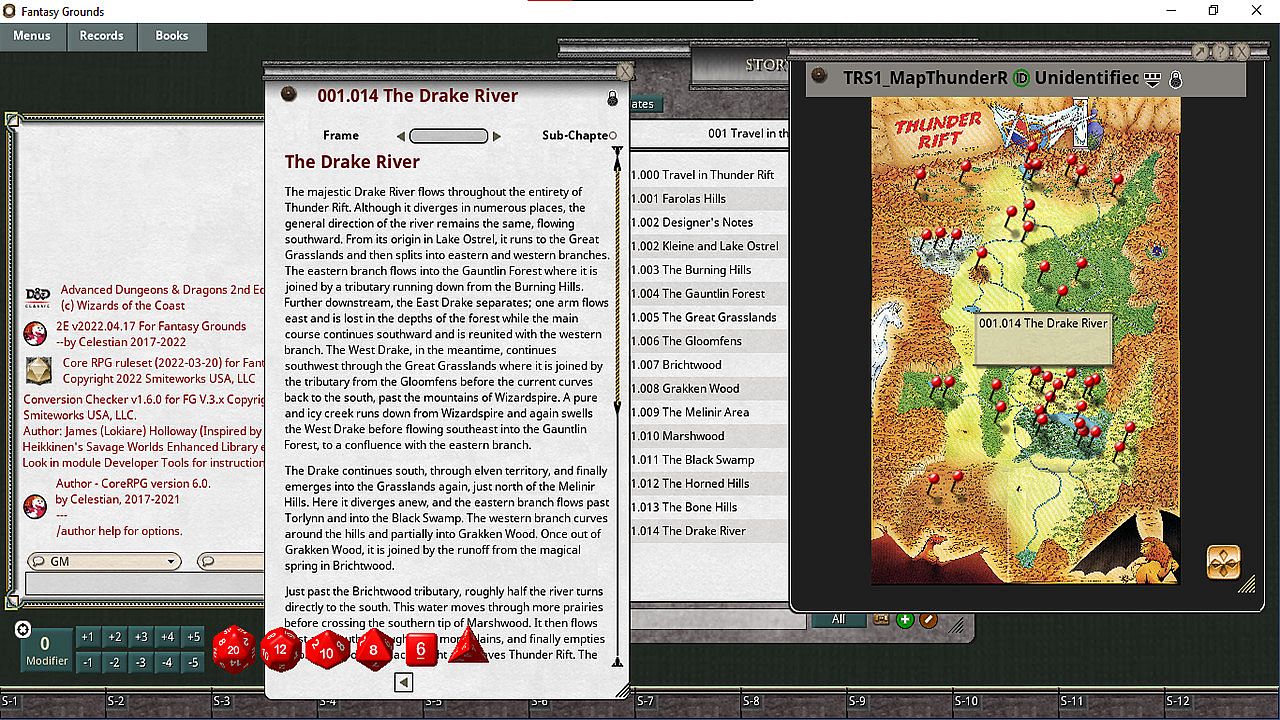This screenshot has height=720, width=1280.
Task: Click the story list book icon
Action: (x=881, y=620)
